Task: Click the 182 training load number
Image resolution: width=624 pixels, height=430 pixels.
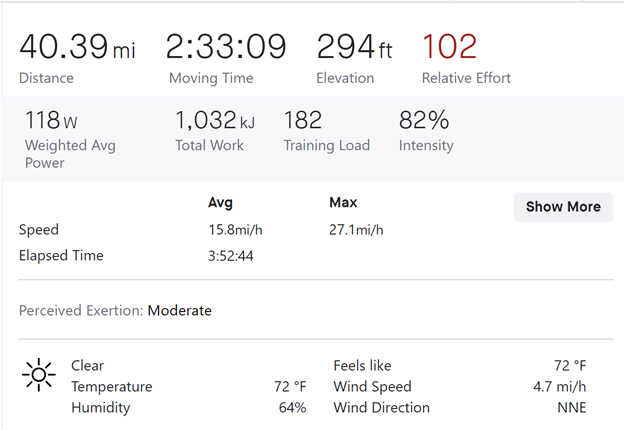Action: [303, 121]
